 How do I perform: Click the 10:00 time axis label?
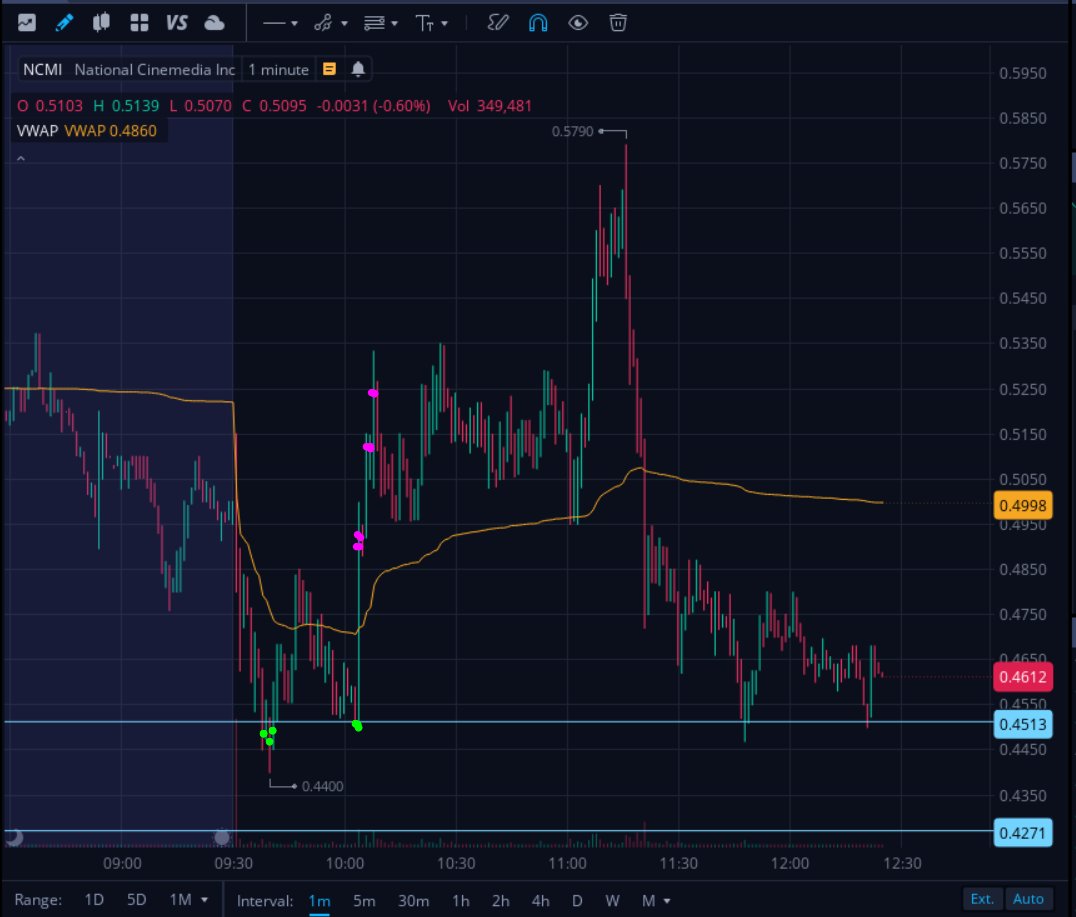click(344, 863)
